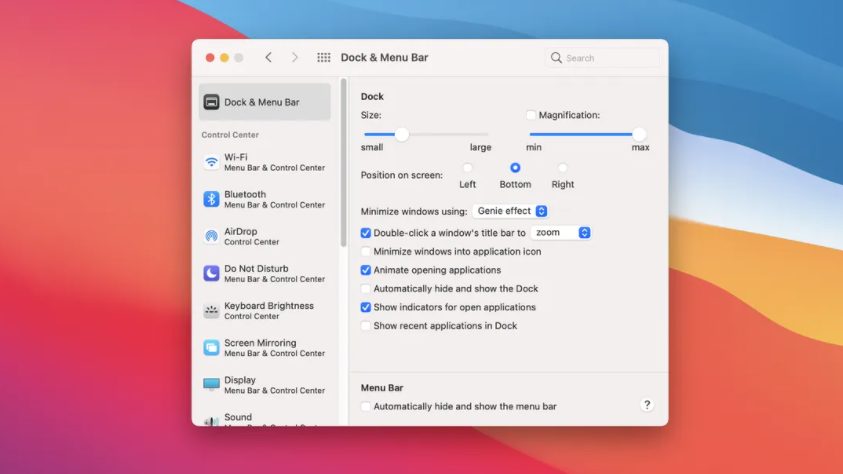Open the zoom title bar action dropdown
The height and width of the screenshot is (474, 843).
(561, 233)
